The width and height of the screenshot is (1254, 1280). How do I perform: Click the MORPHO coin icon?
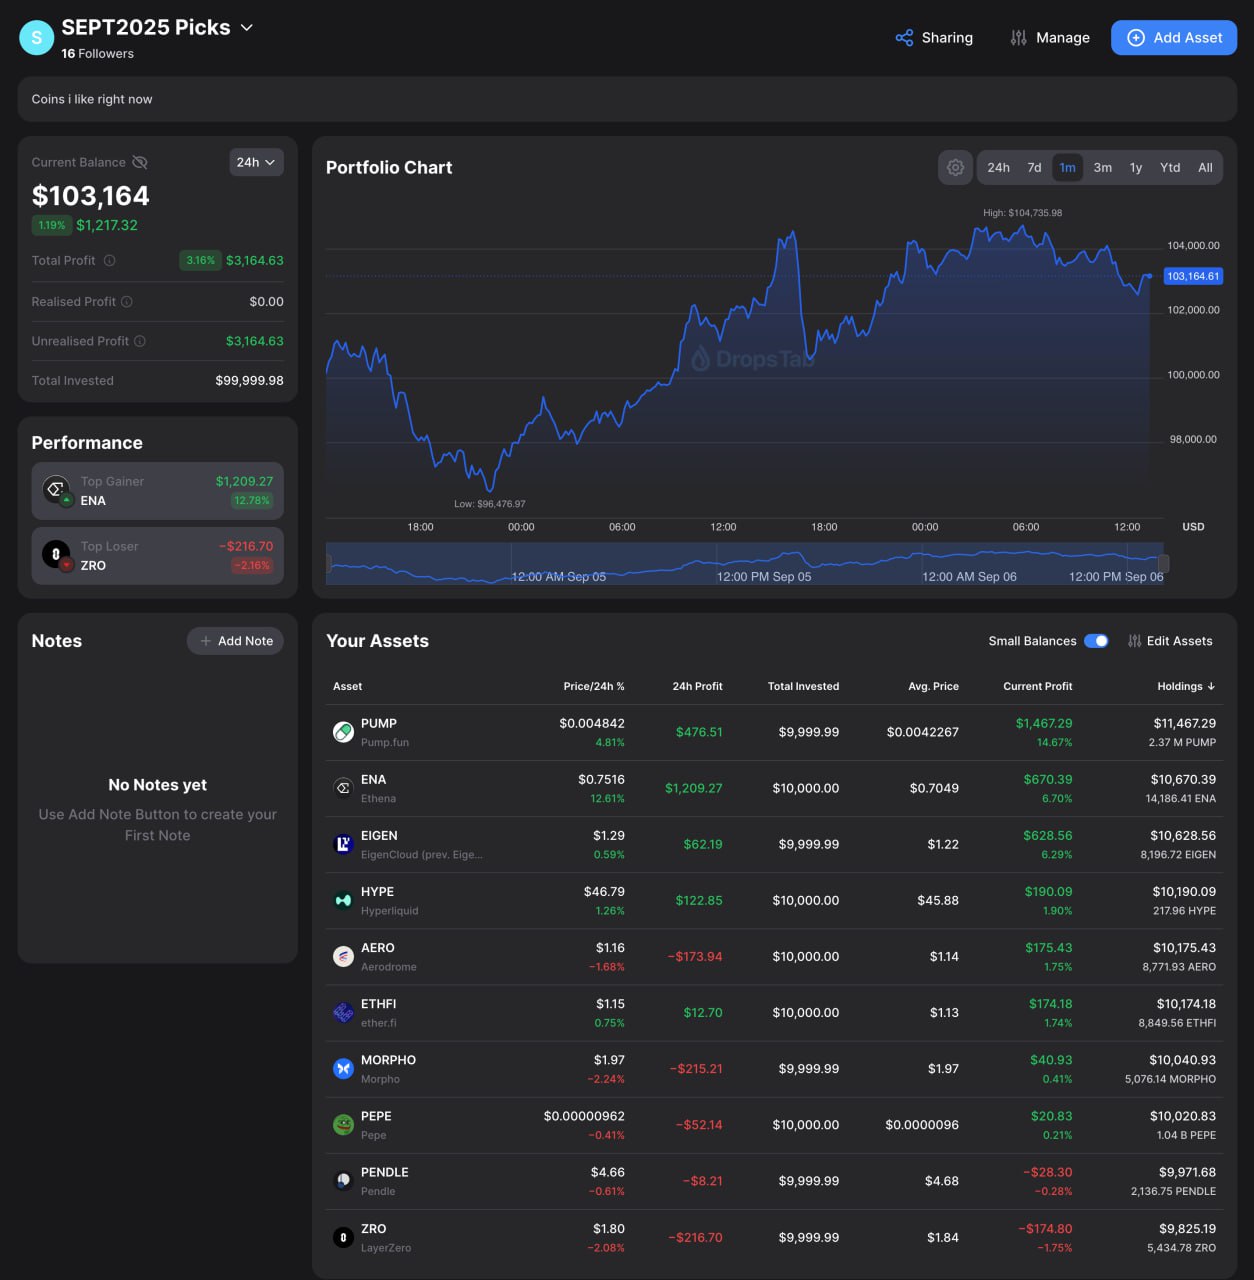[343, 1068]
